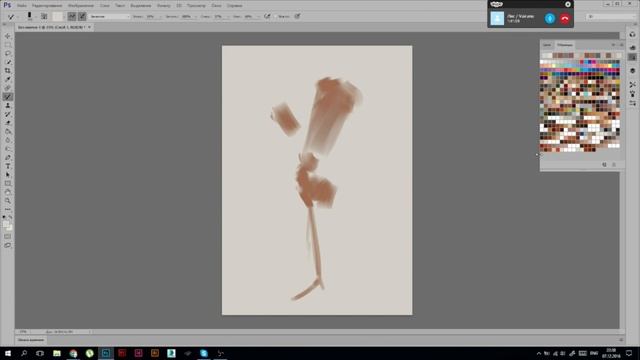Open the mixer brush combination presets dropdown
Screen dimensions: 640x360
(109, 16)
